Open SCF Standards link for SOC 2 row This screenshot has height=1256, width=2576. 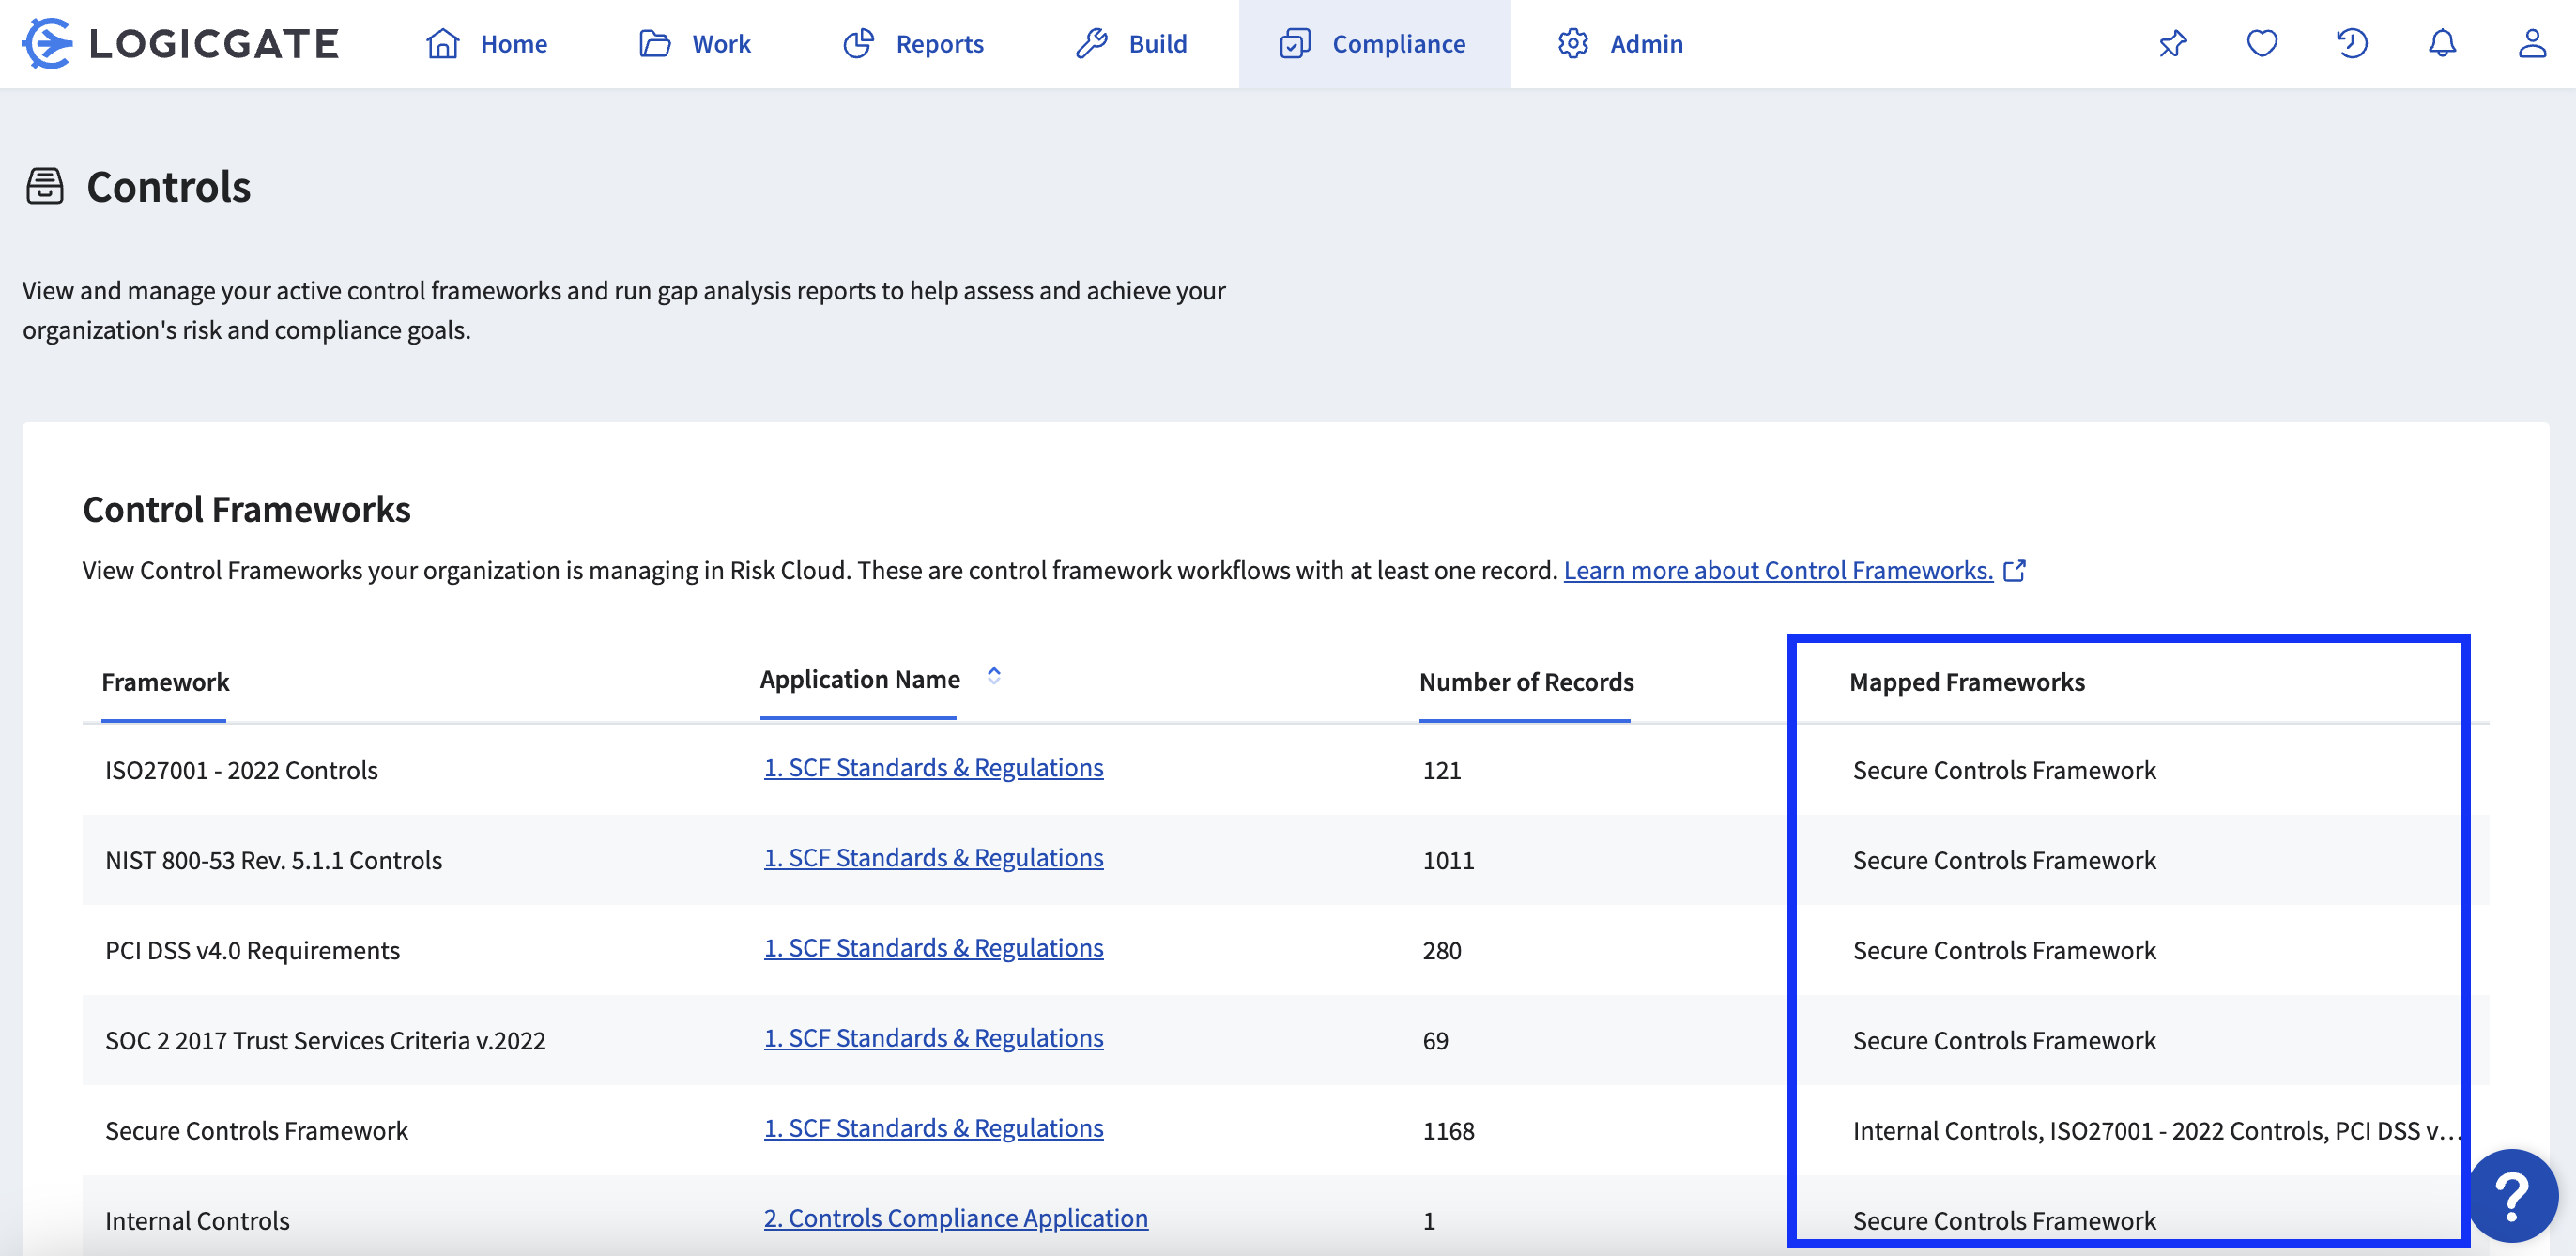point(933,1038)
